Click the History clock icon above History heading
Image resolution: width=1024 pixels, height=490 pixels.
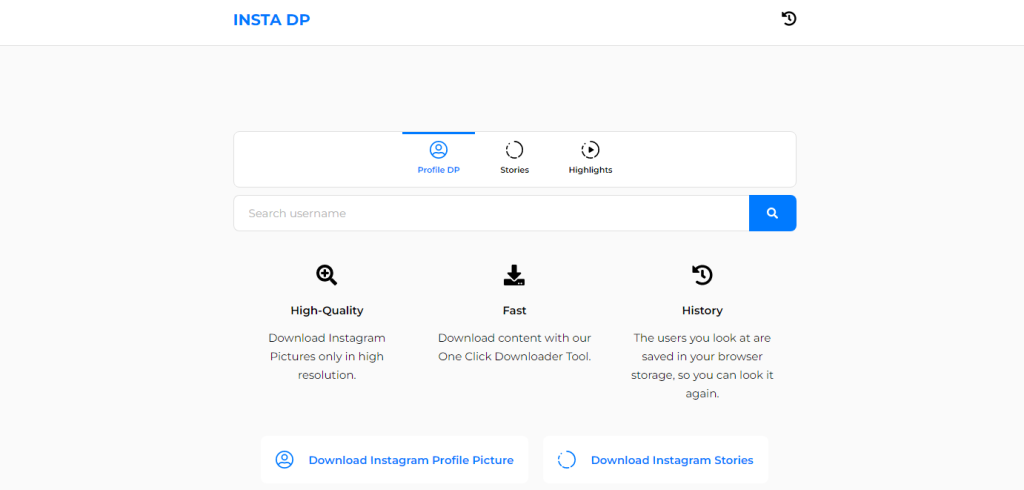[702, 275]
